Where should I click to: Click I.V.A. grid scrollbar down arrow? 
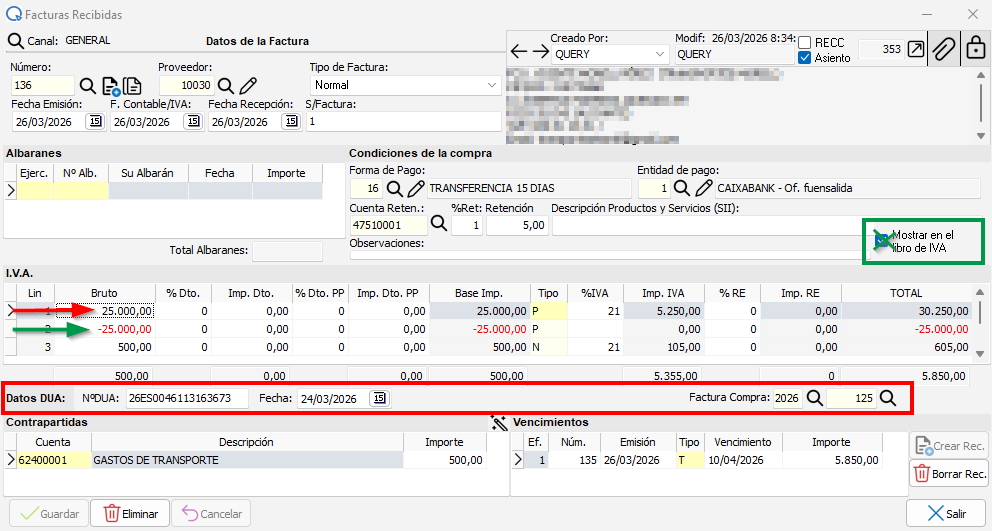click(979, 354)
